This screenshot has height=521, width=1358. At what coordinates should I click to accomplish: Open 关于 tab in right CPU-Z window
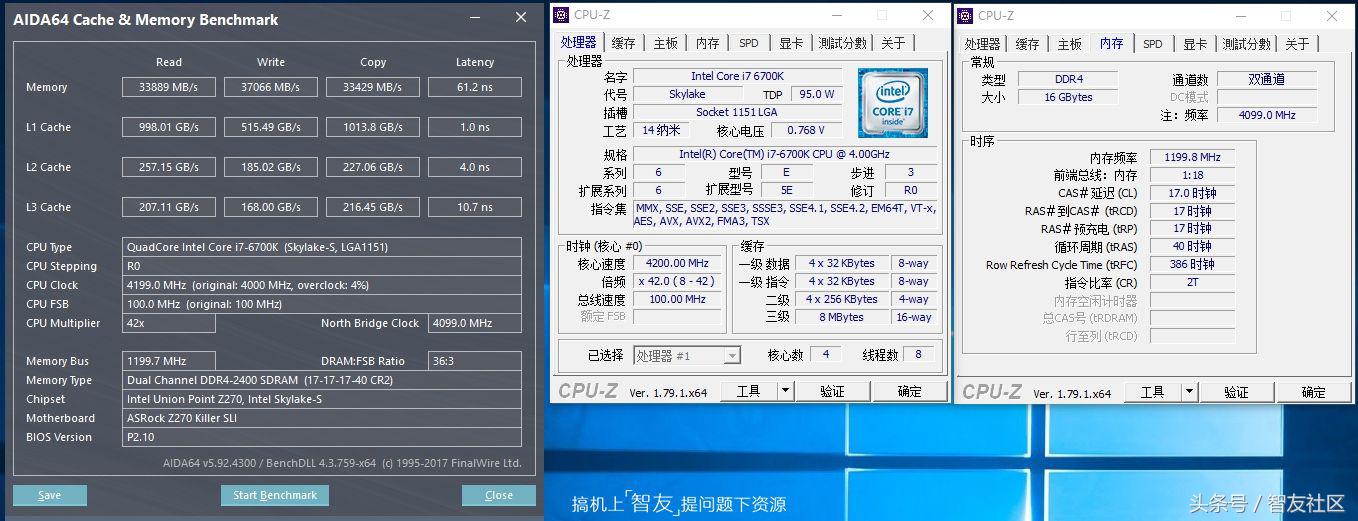click(x=1297, y=44)
